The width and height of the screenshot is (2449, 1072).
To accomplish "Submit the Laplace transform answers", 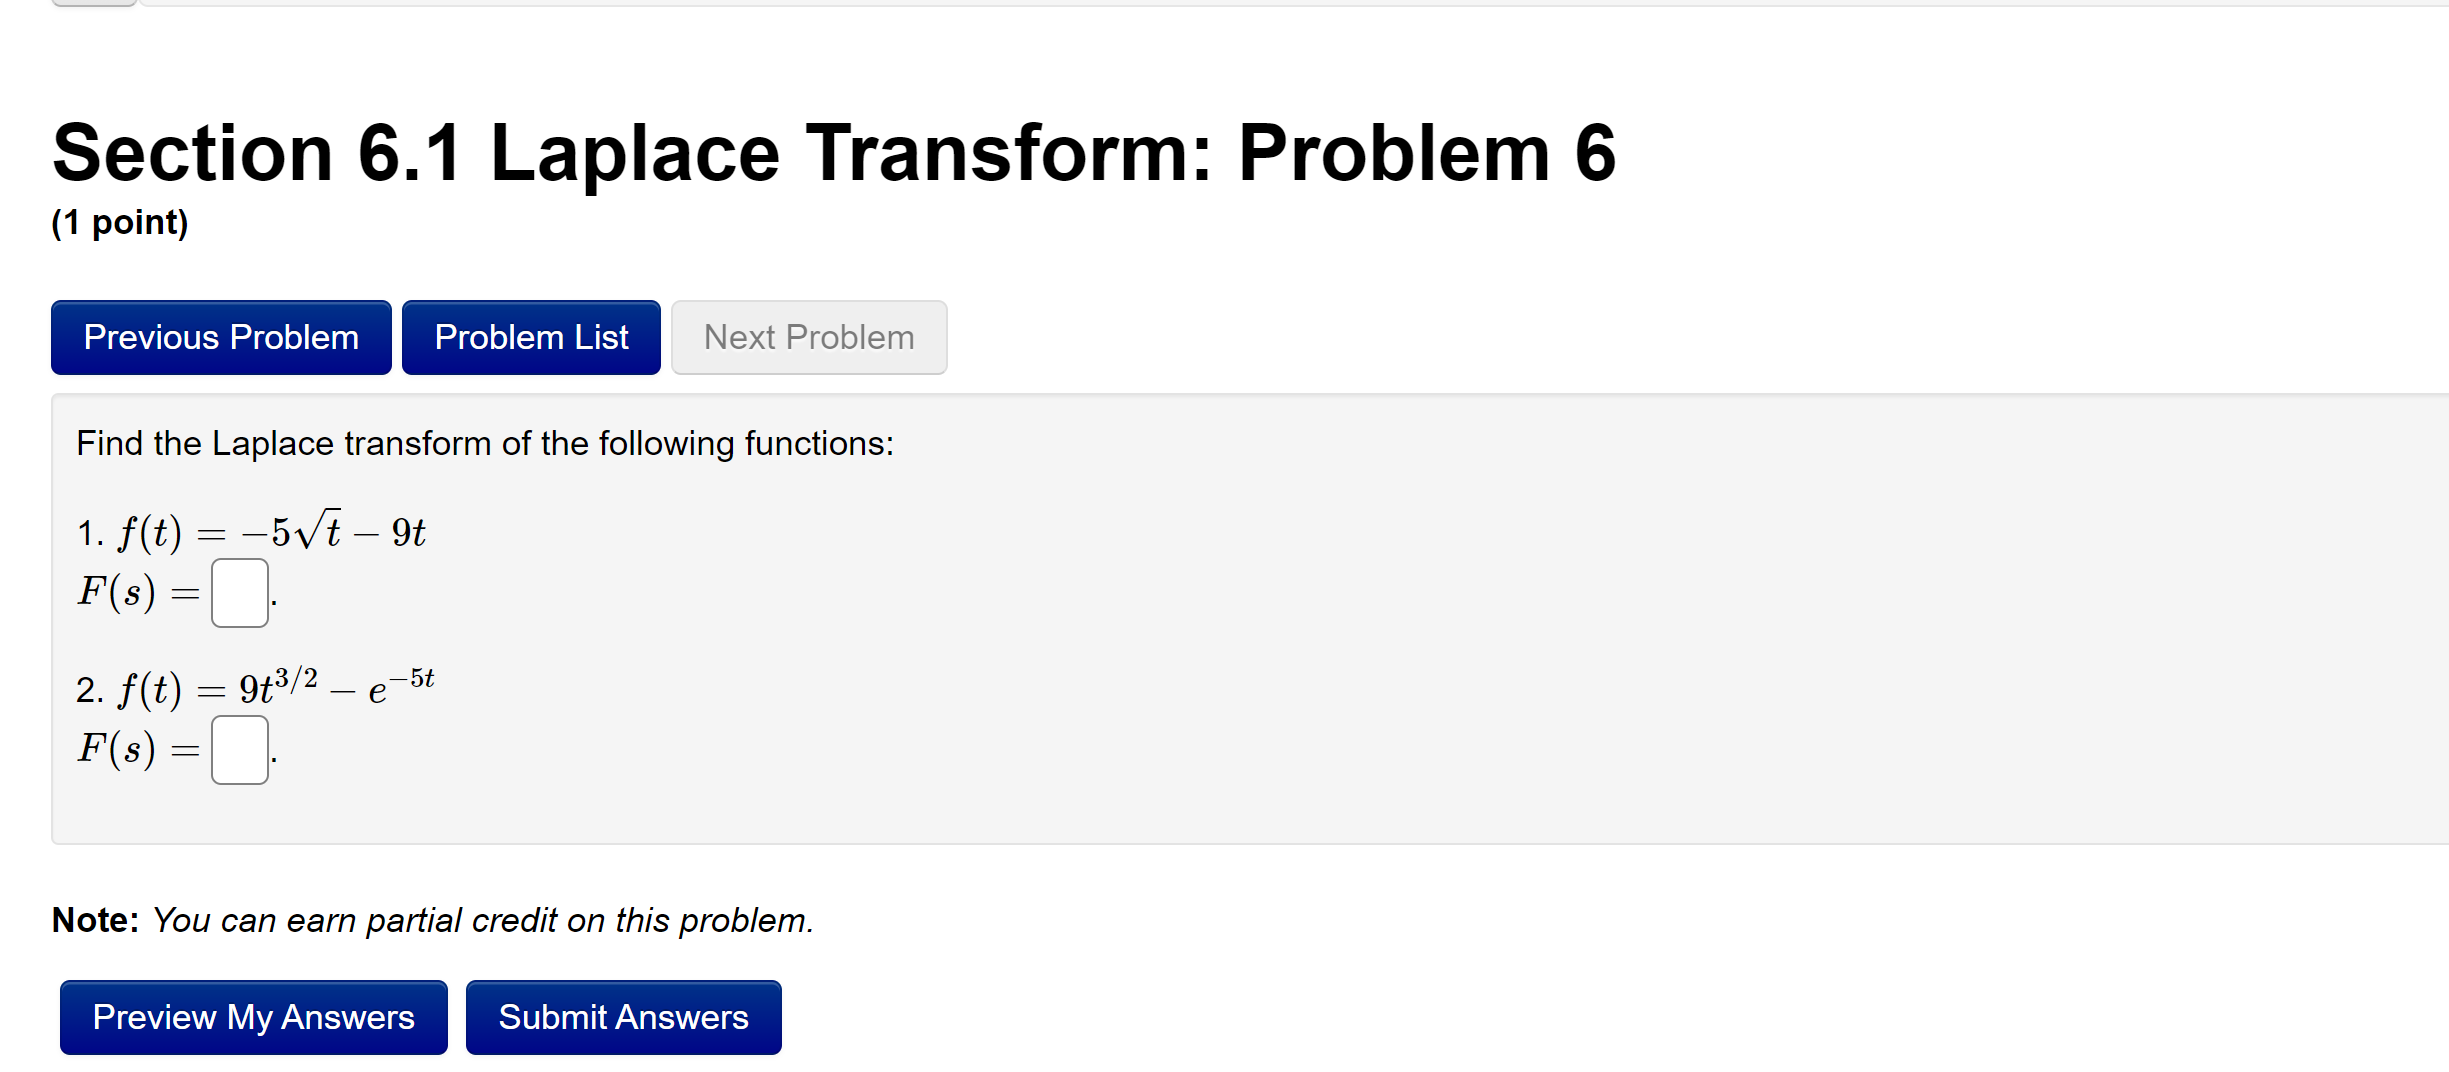I will [x=622, y=1017].
